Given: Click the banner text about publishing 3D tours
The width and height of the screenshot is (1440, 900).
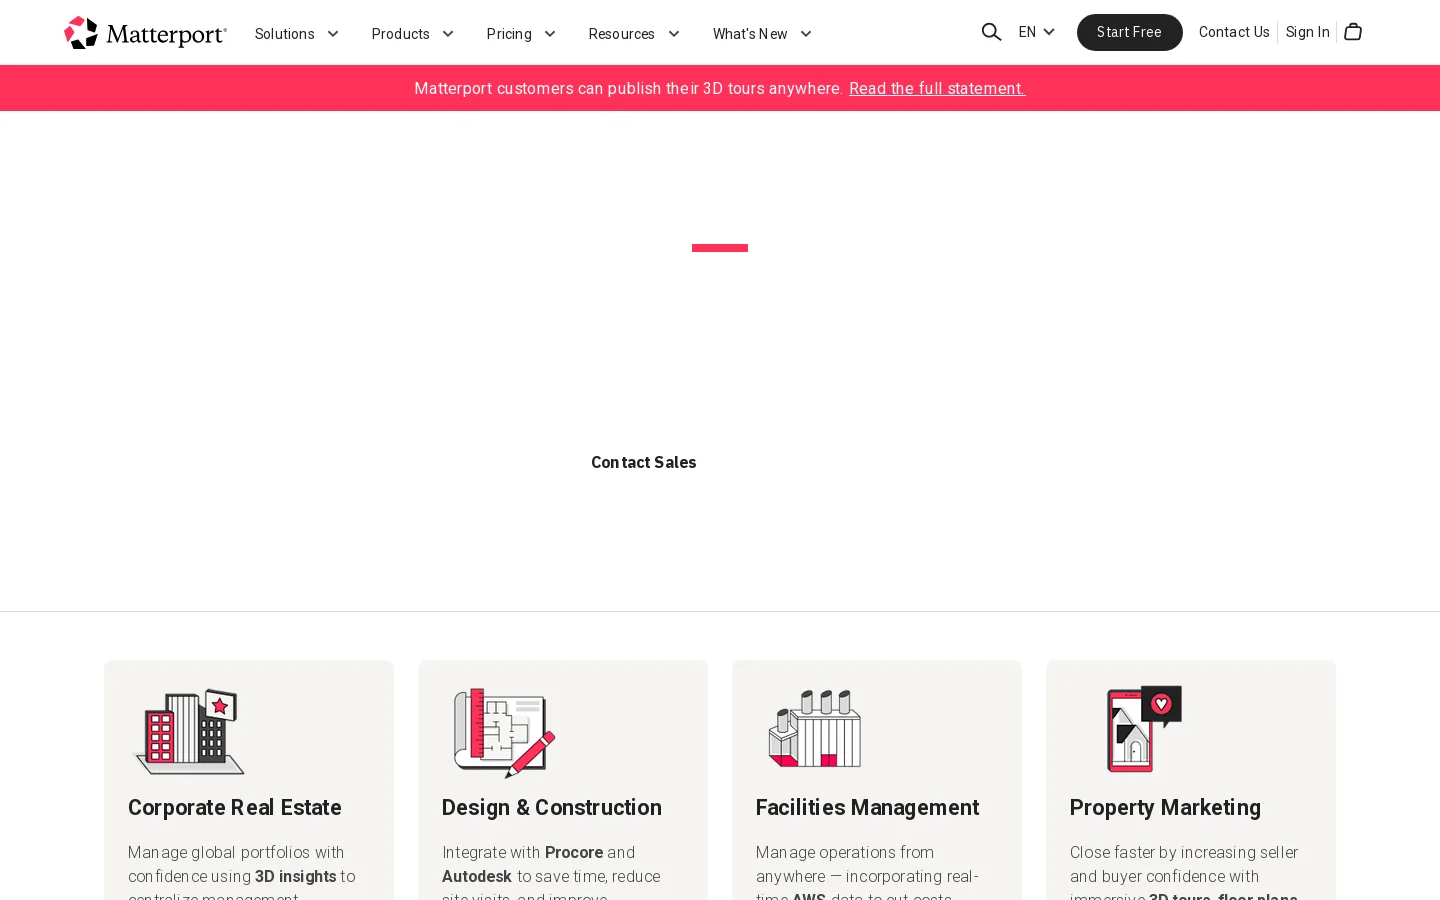Looking at the screenshot, I should 629,88.
